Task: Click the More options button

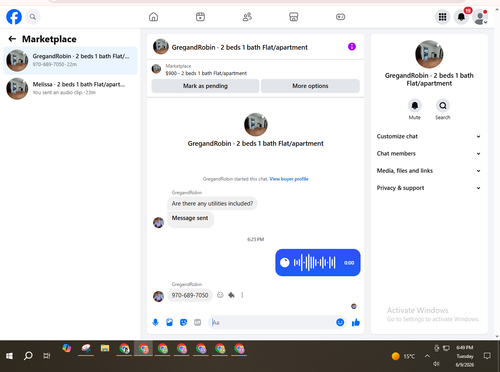Action: (310, 86)
